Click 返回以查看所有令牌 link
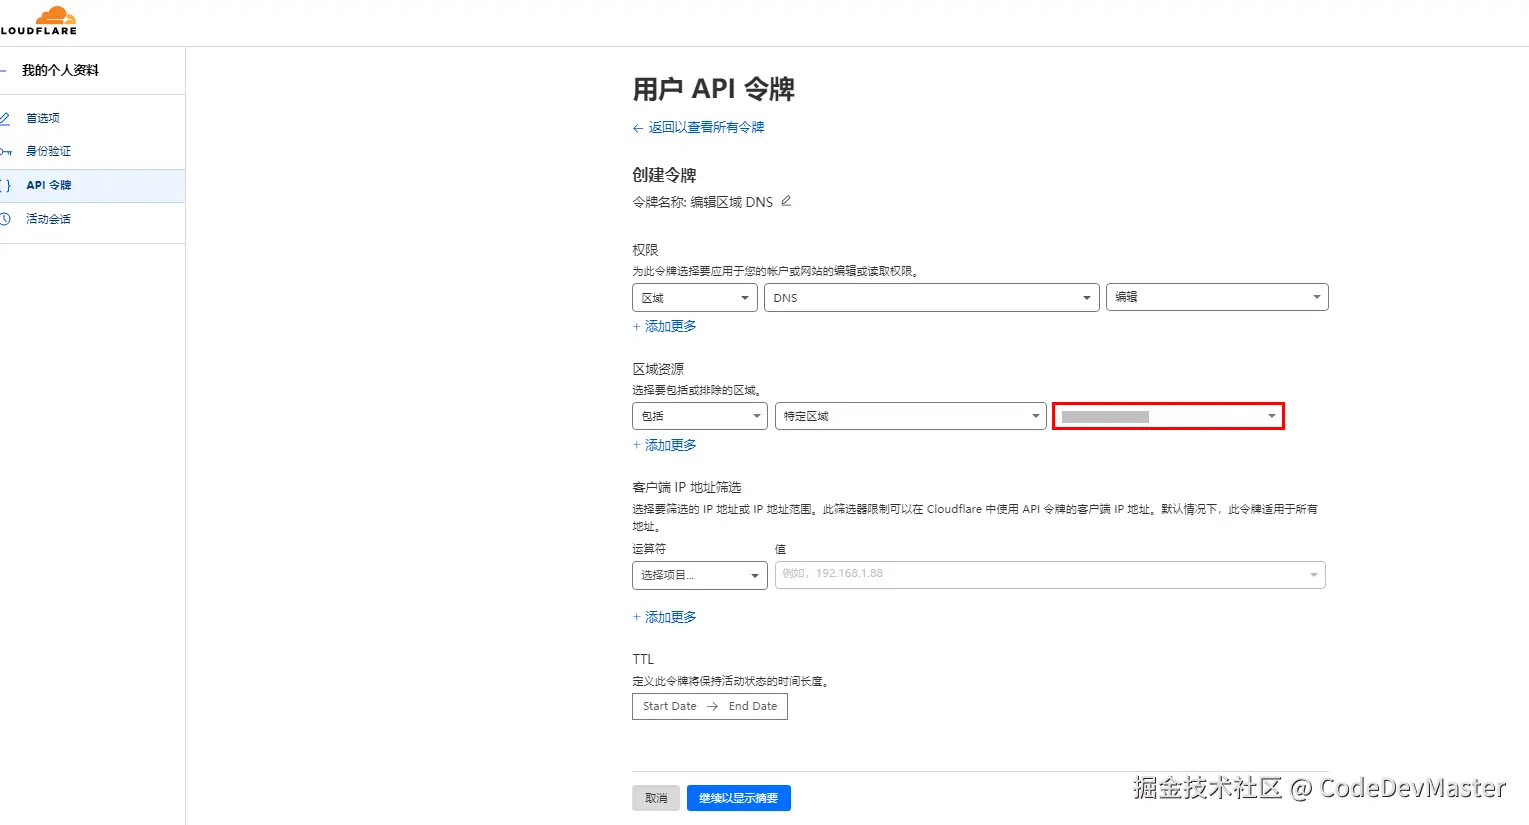This screenshot has height=825, width=1529. pyautogui.click(x=706, y=128)
